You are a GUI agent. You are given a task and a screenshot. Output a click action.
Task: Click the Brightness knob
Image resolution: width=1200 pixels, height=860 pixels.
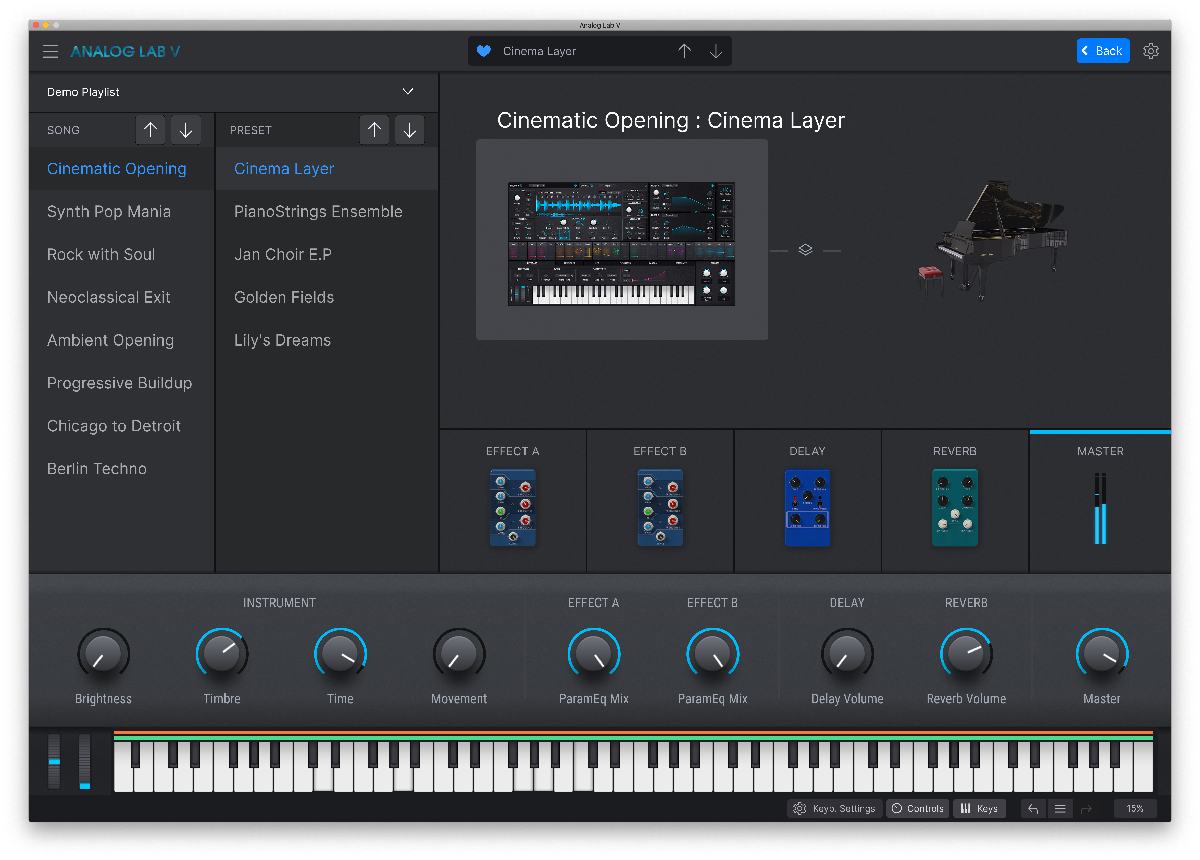[103, 654]
